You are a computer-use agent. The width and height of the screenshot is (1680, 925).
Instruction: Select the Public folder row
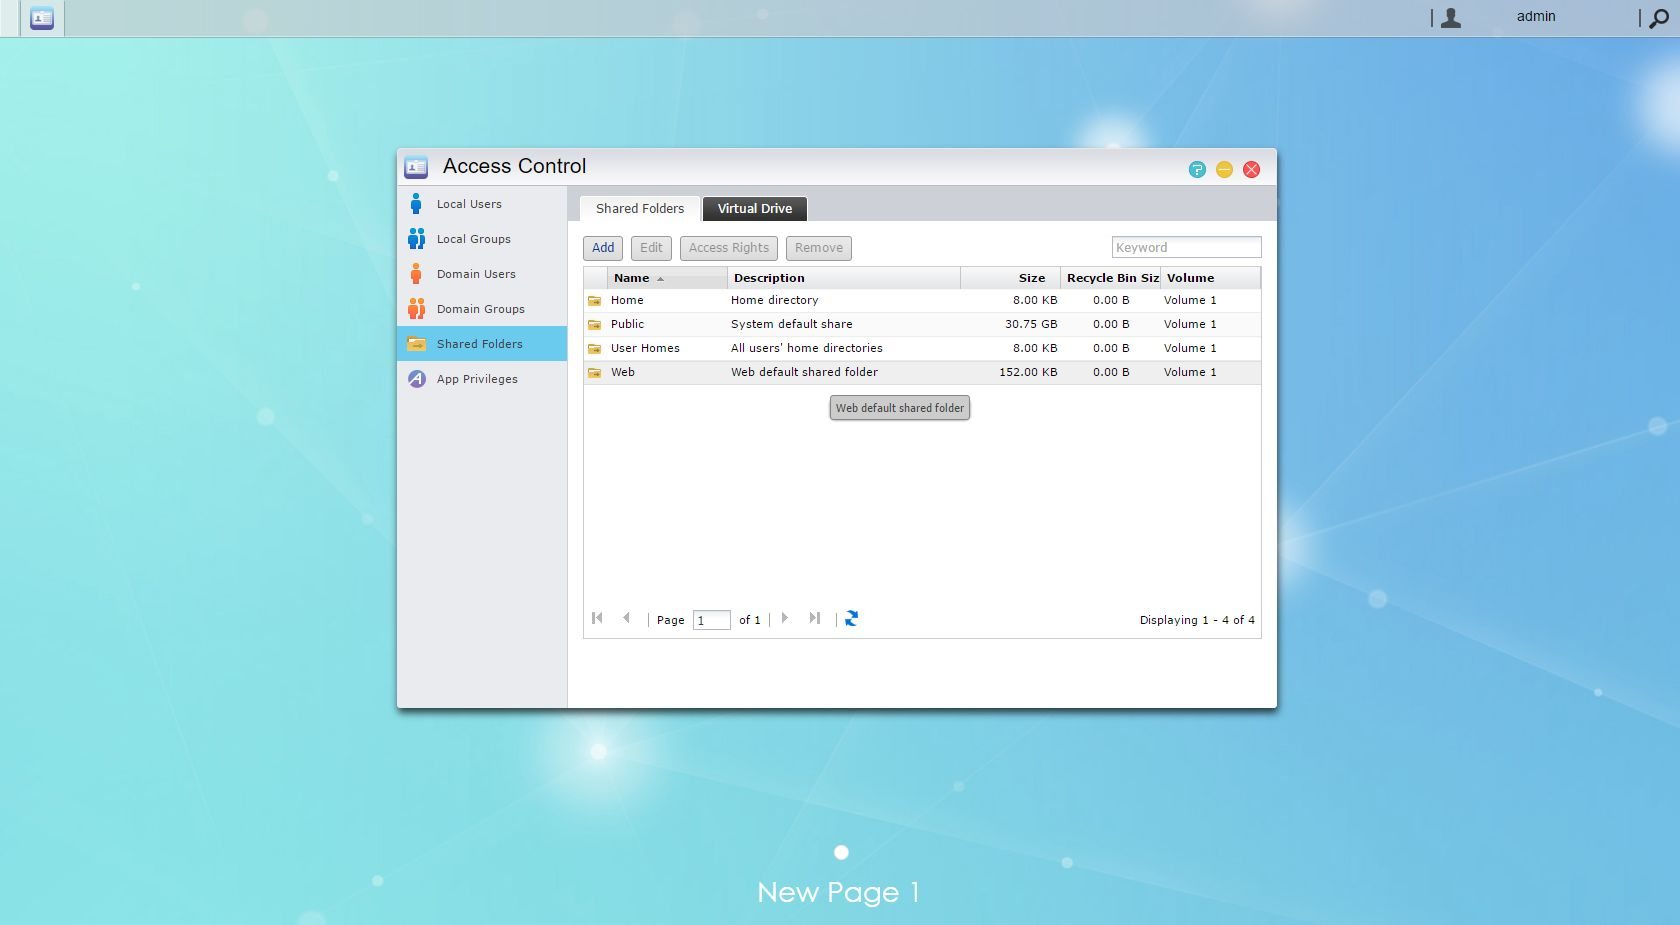click(922, 324)
